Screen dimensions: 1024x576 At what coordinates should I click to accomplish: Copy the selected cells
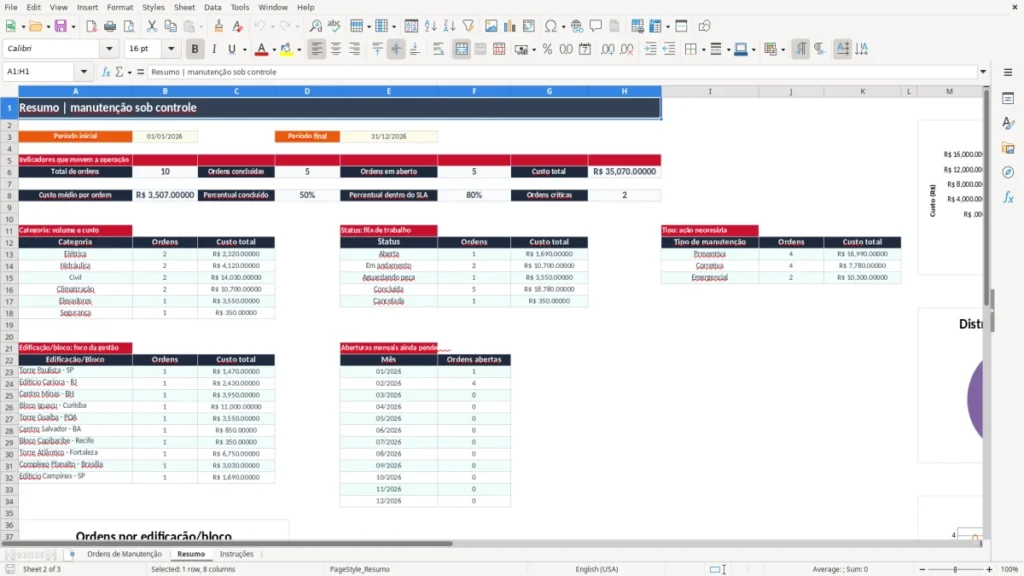coord(170,26)
